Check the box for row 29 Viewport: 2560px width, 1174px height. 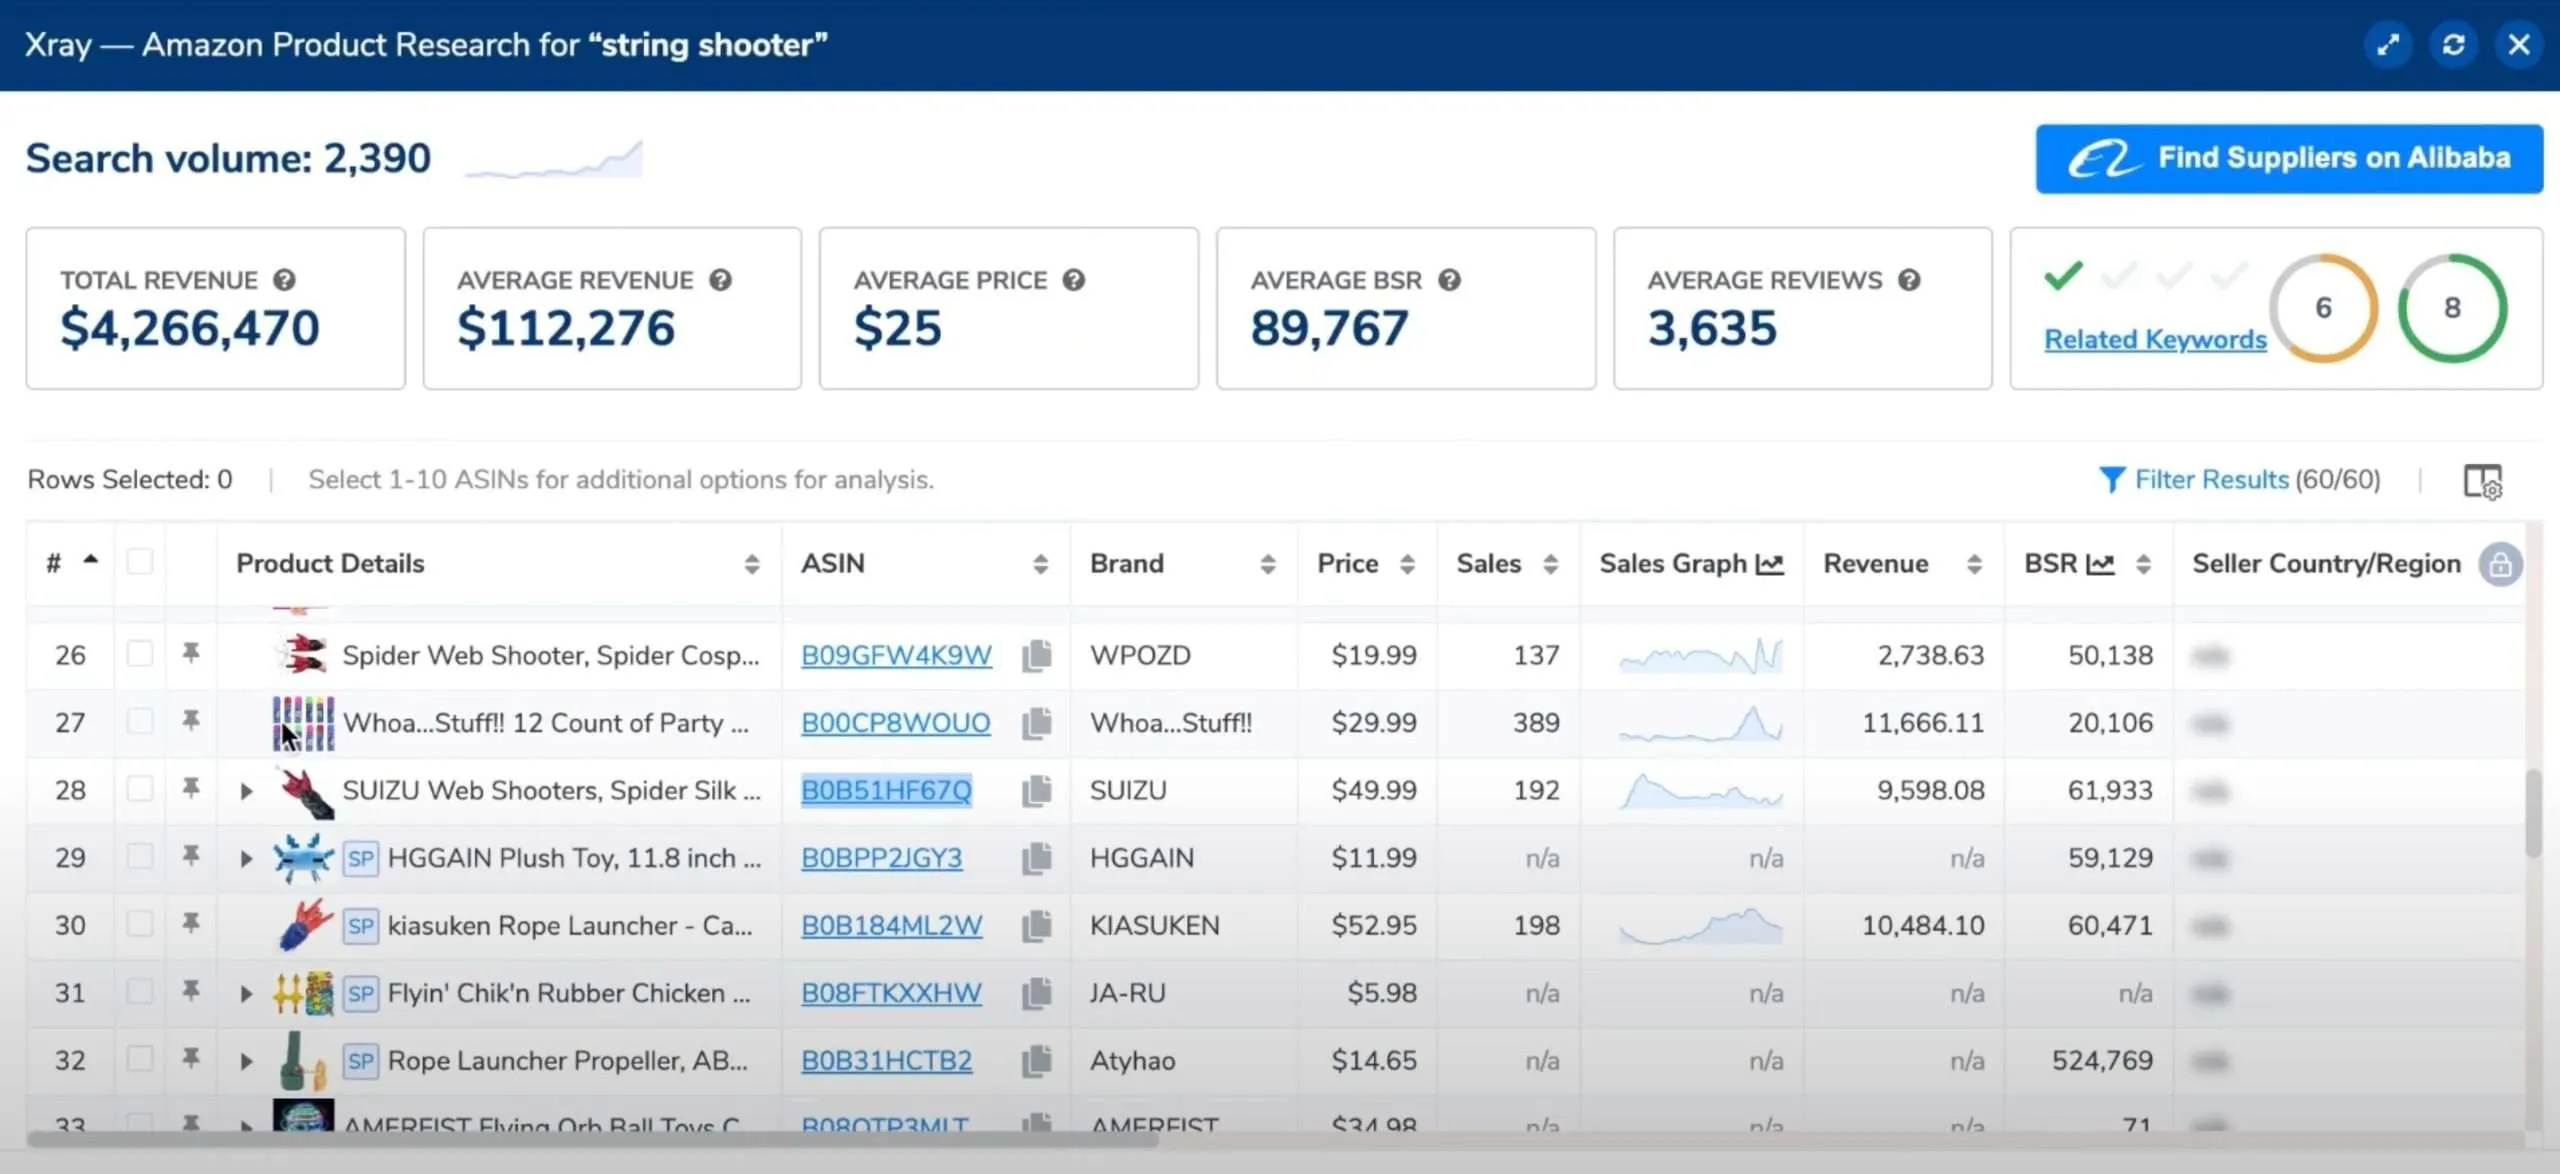(x=140, y=856)
